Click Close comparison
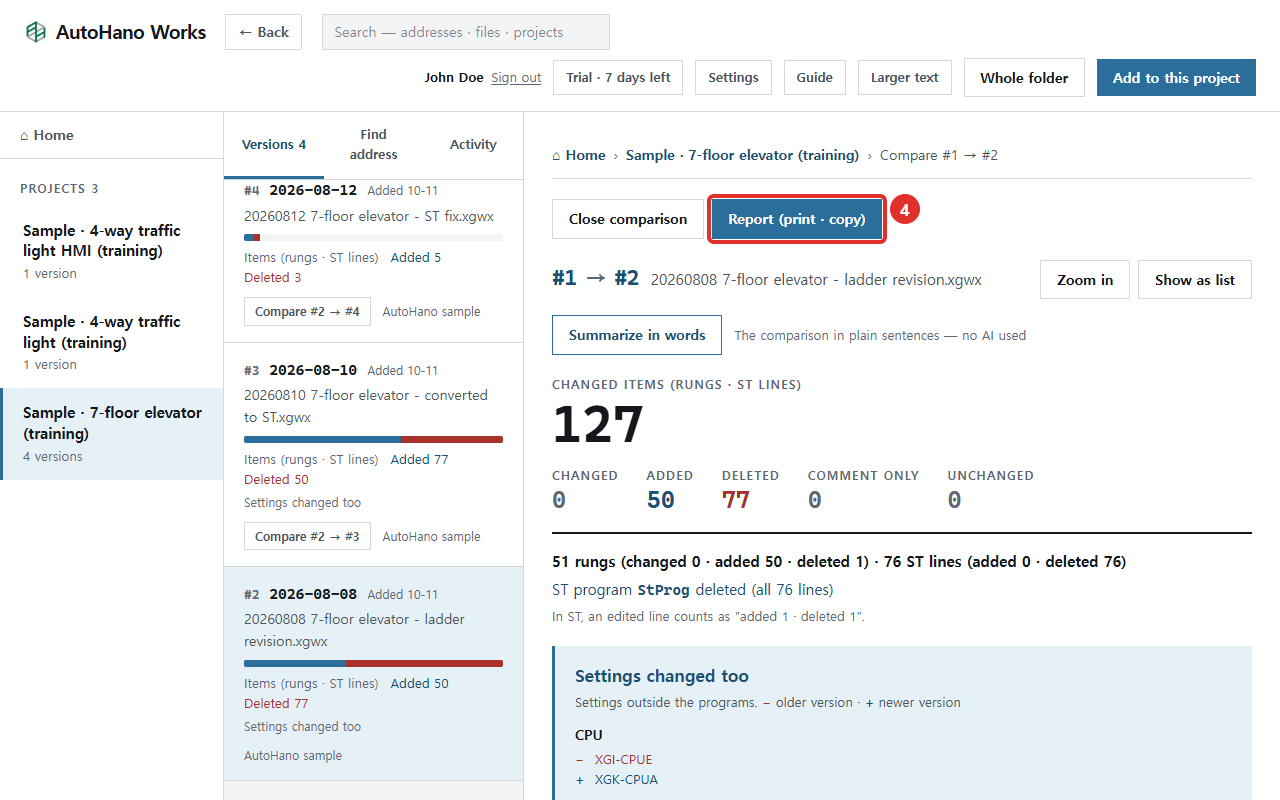 628,219
